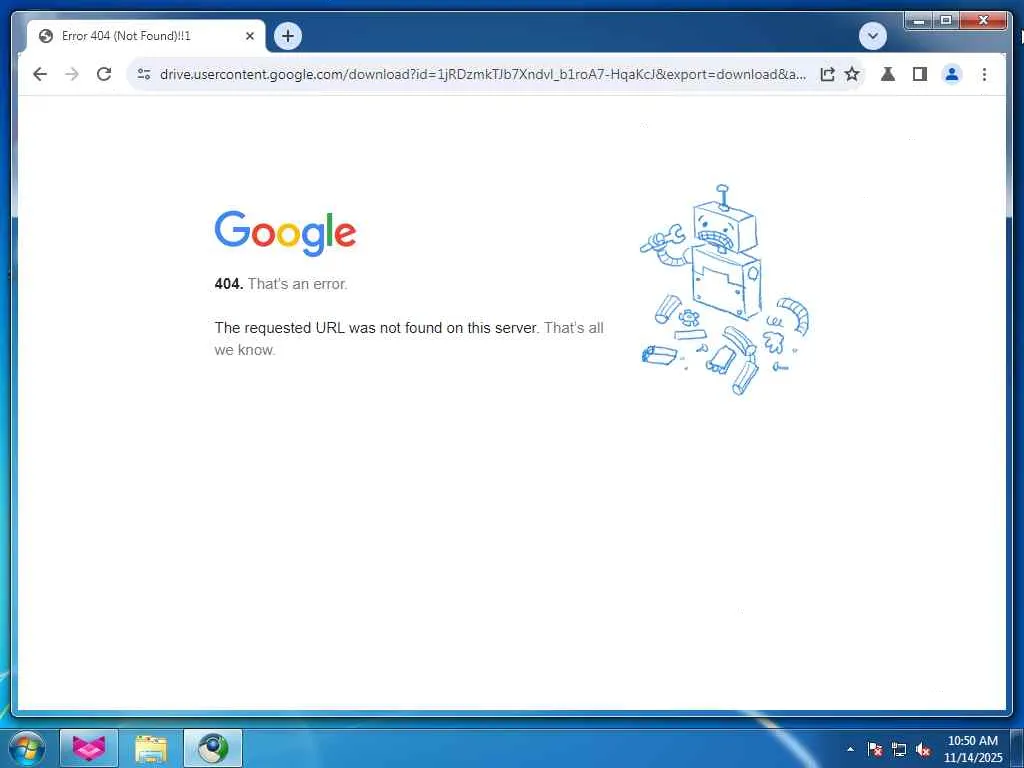
Task: Open the profile avatar menu
Action: point(952,74)
